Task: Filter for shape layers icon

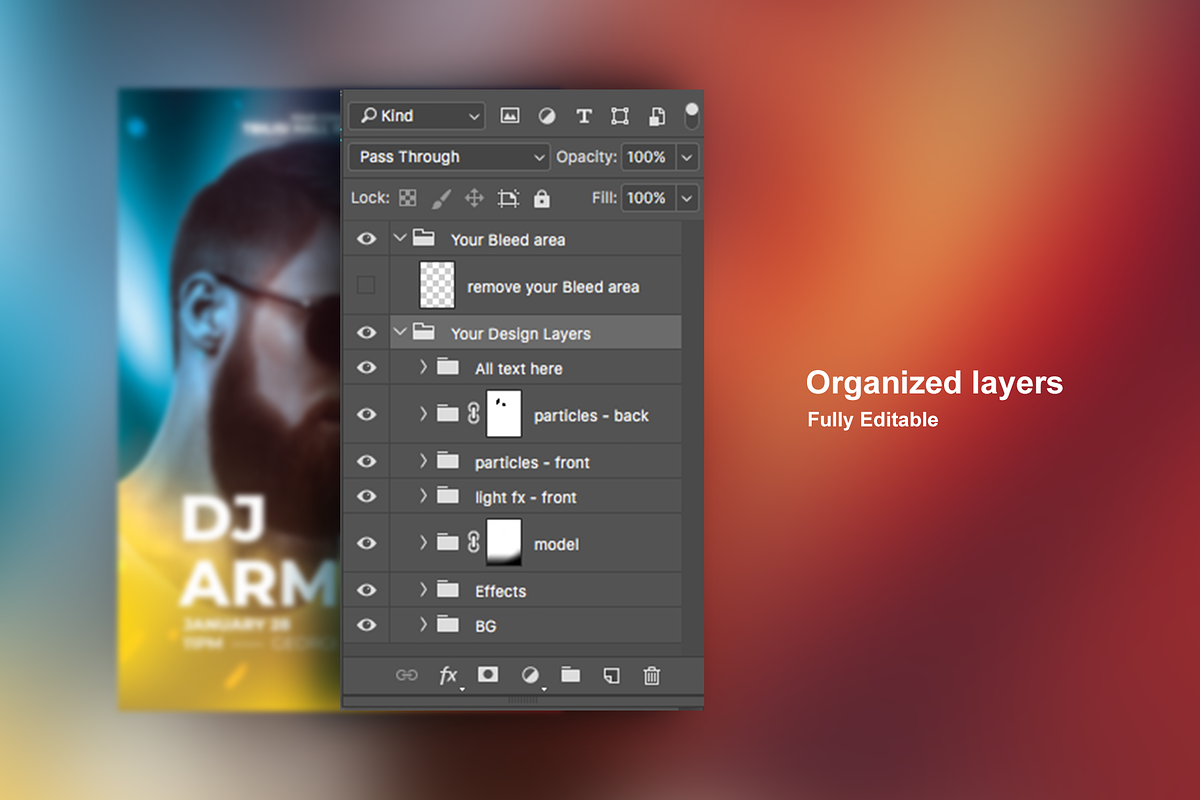Action: pos(620,116)
